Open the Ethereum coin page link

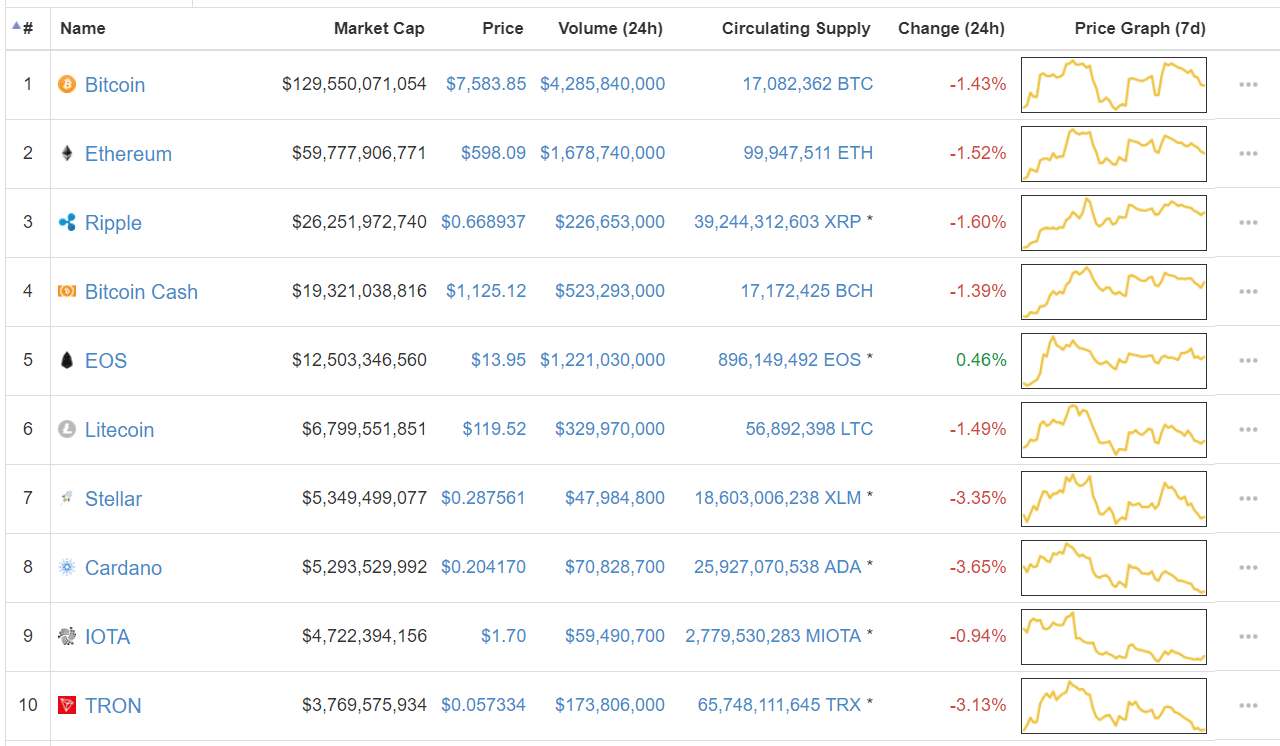128,153
